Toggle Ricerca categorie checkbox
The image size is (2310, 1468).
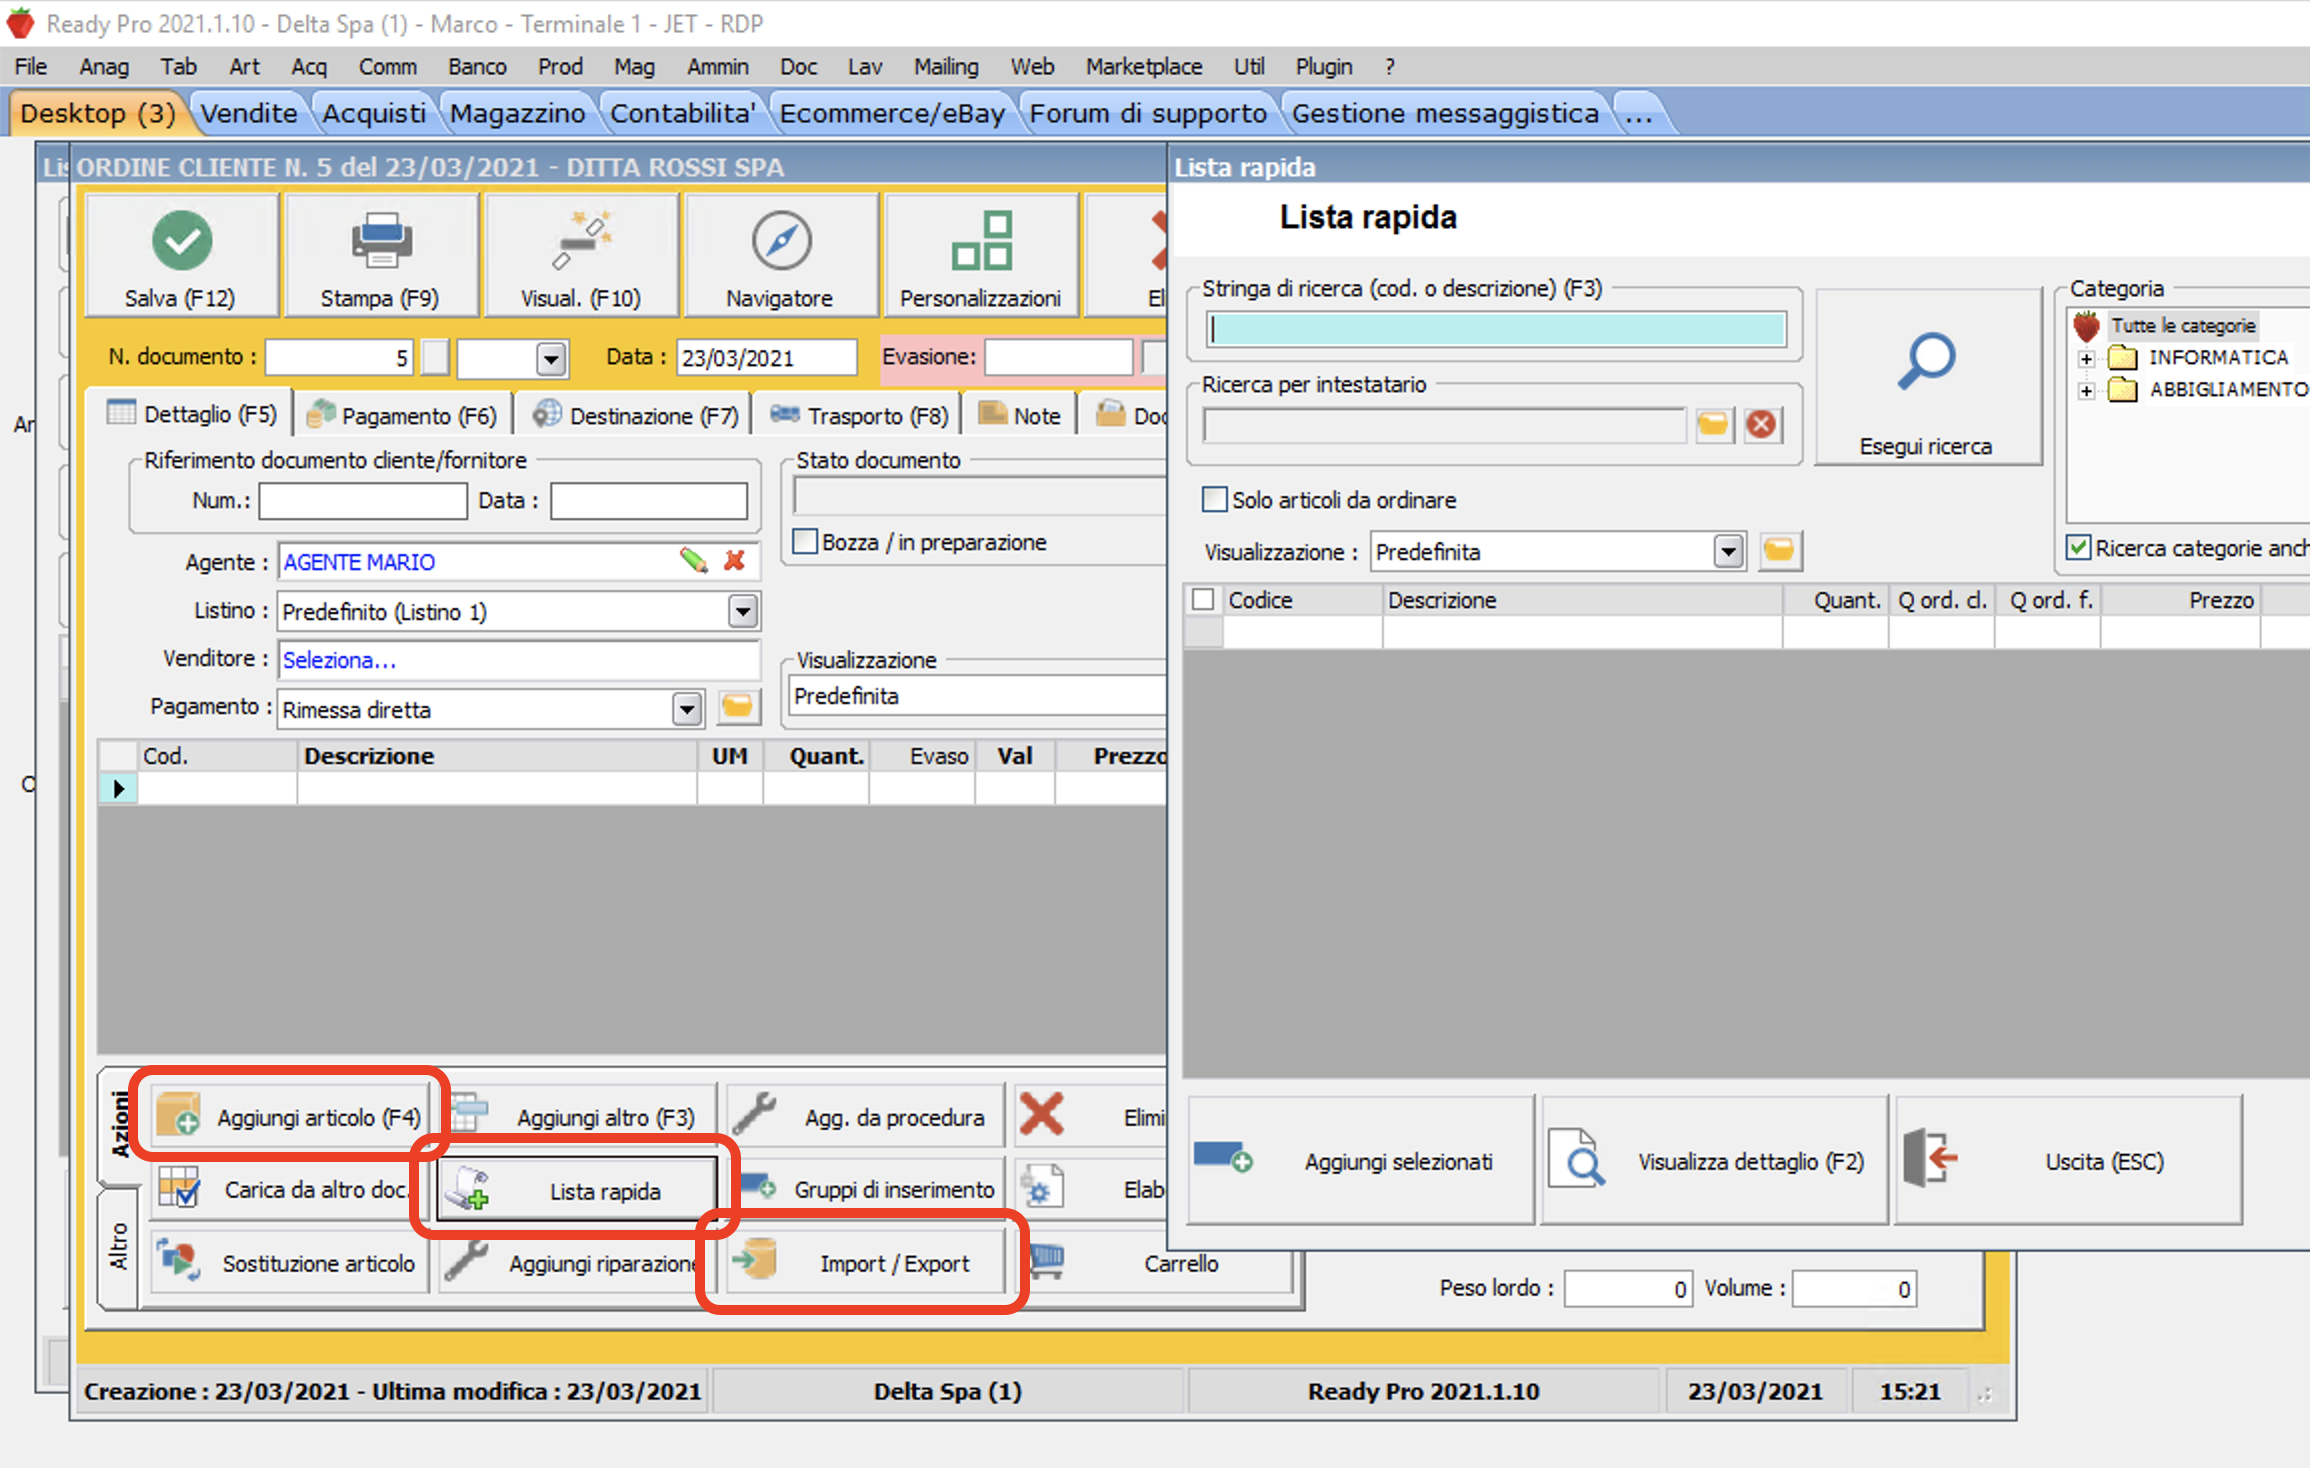pyautogui.click(x=2079, y=547)
